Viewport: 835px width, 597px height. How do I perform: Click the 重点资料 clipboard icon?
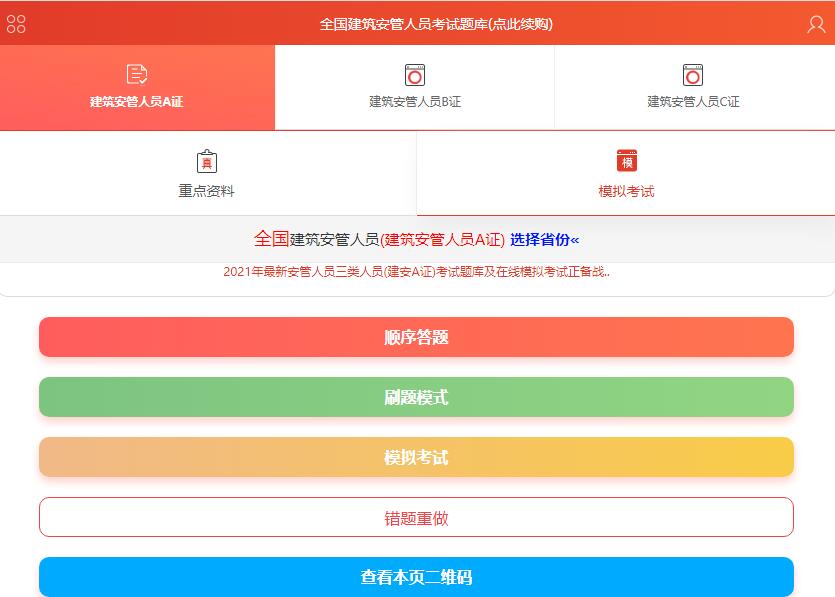click(207, 161)
